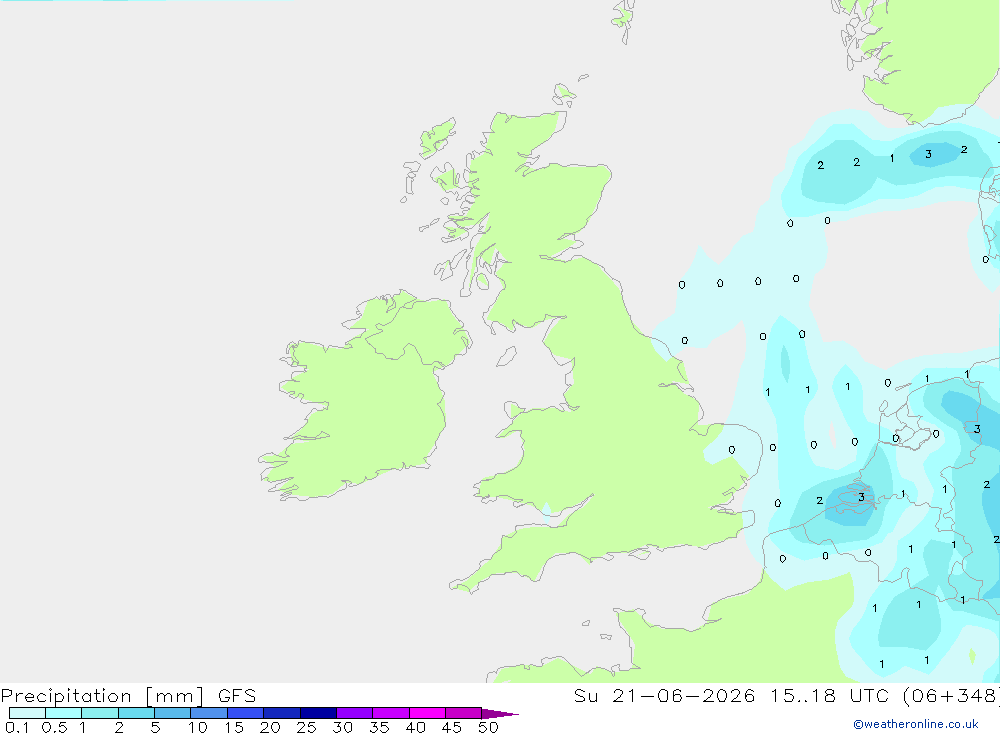This screenshot has height=733, width=1000.
Task: Click the '45' legend scale label
Action: click(x=452, y=727)
